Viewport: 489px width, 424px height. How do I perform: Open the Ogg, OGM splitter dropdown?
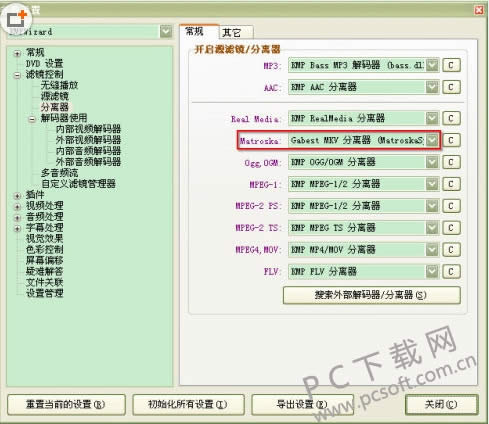tap(432, 162)
